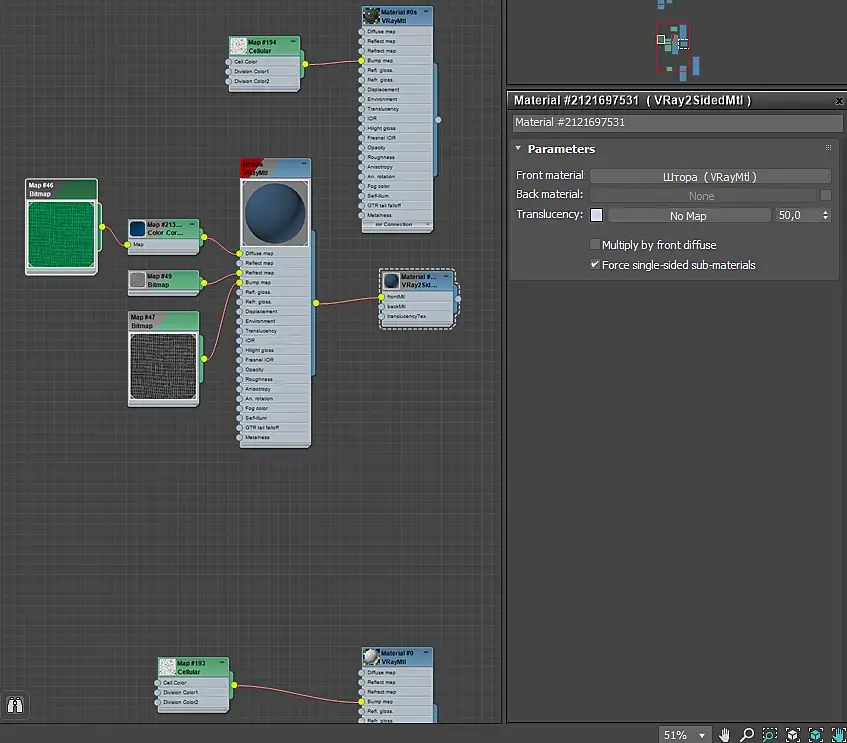This screenshot has height=743, width=847.
Task: Activate the Zoom magnifier tool
Action: point(746,735)
